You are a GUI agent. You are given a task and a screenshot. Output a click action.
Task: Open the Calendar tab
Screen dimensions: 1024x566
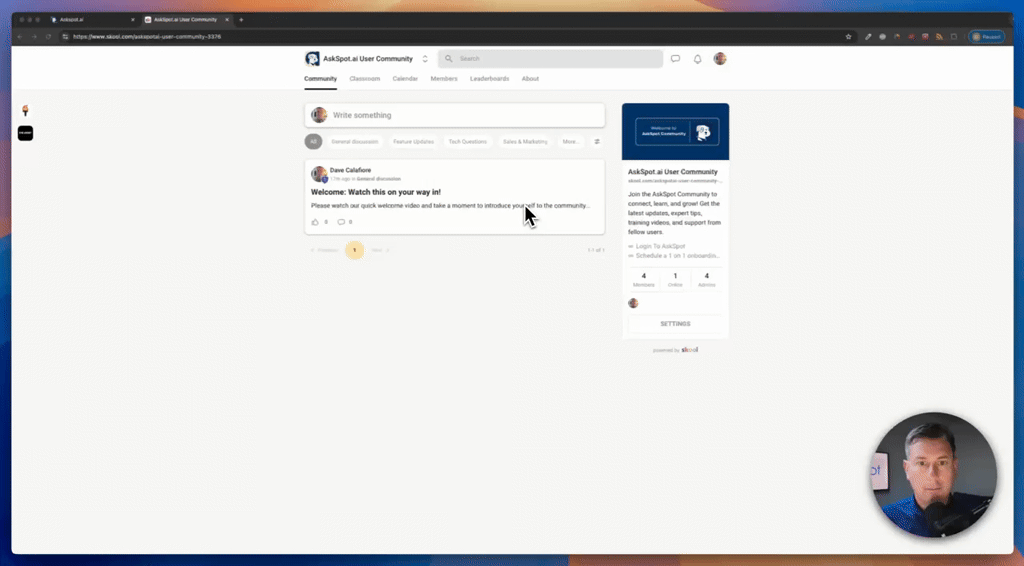click(x=405, y=79)
